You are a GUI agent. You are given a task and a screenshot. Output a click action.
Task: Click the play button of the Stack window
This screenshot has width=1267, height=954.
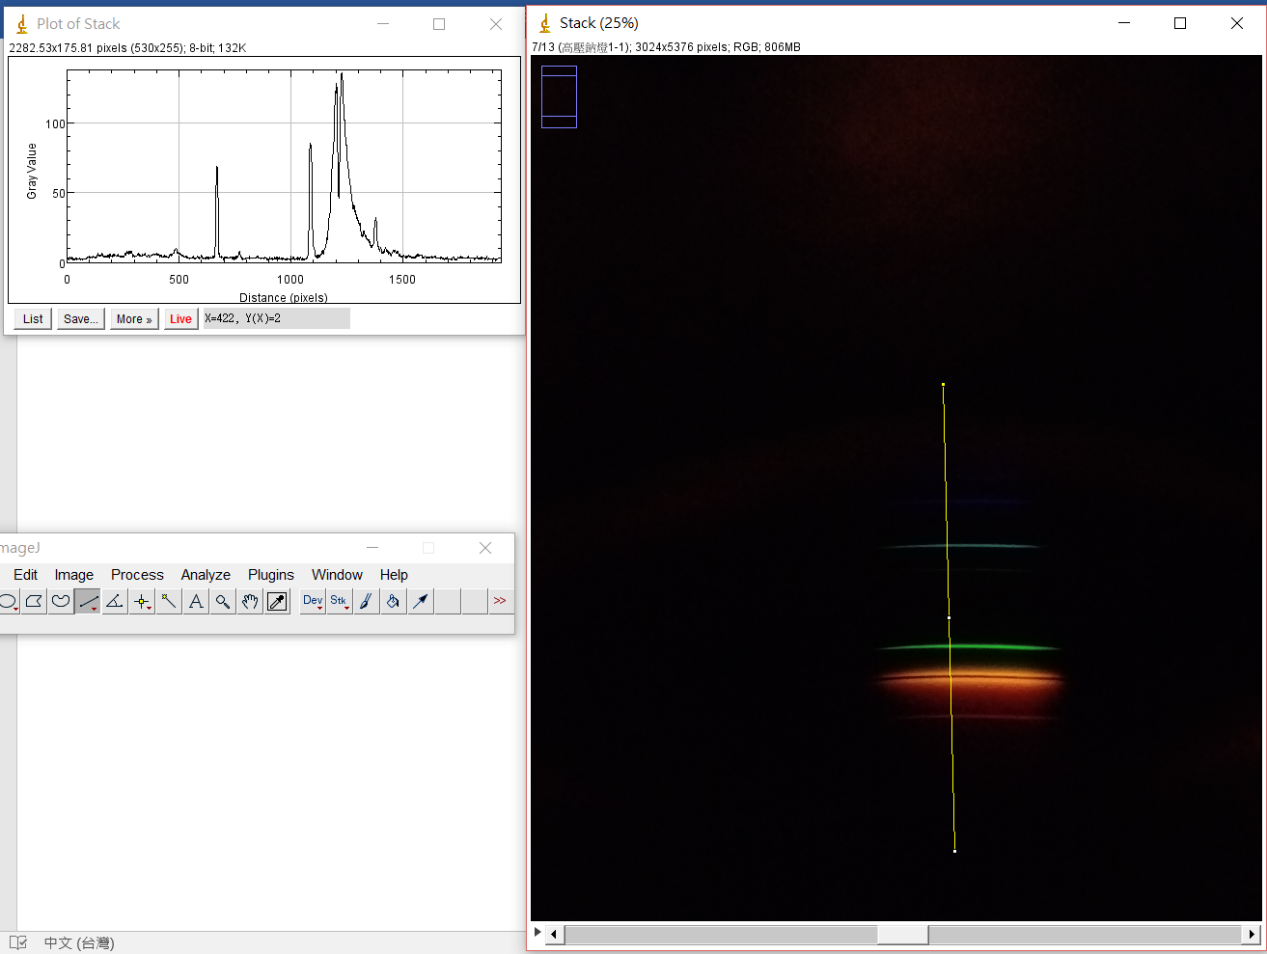[x=538, y=933]
